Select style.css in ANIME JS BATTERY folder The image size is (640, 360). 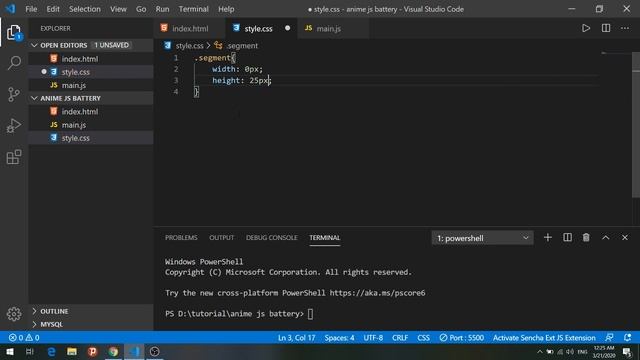pyautogui.click(x=91, y=138)
